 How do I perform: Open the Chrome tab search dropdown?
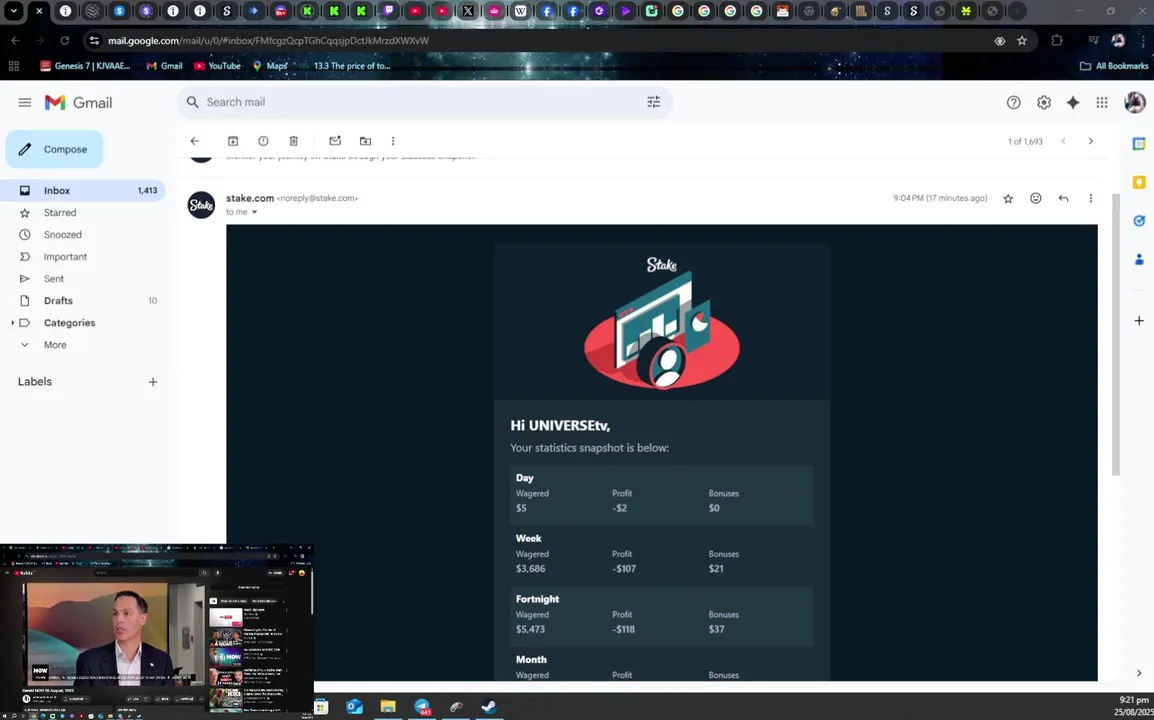(x=13, y=11)
